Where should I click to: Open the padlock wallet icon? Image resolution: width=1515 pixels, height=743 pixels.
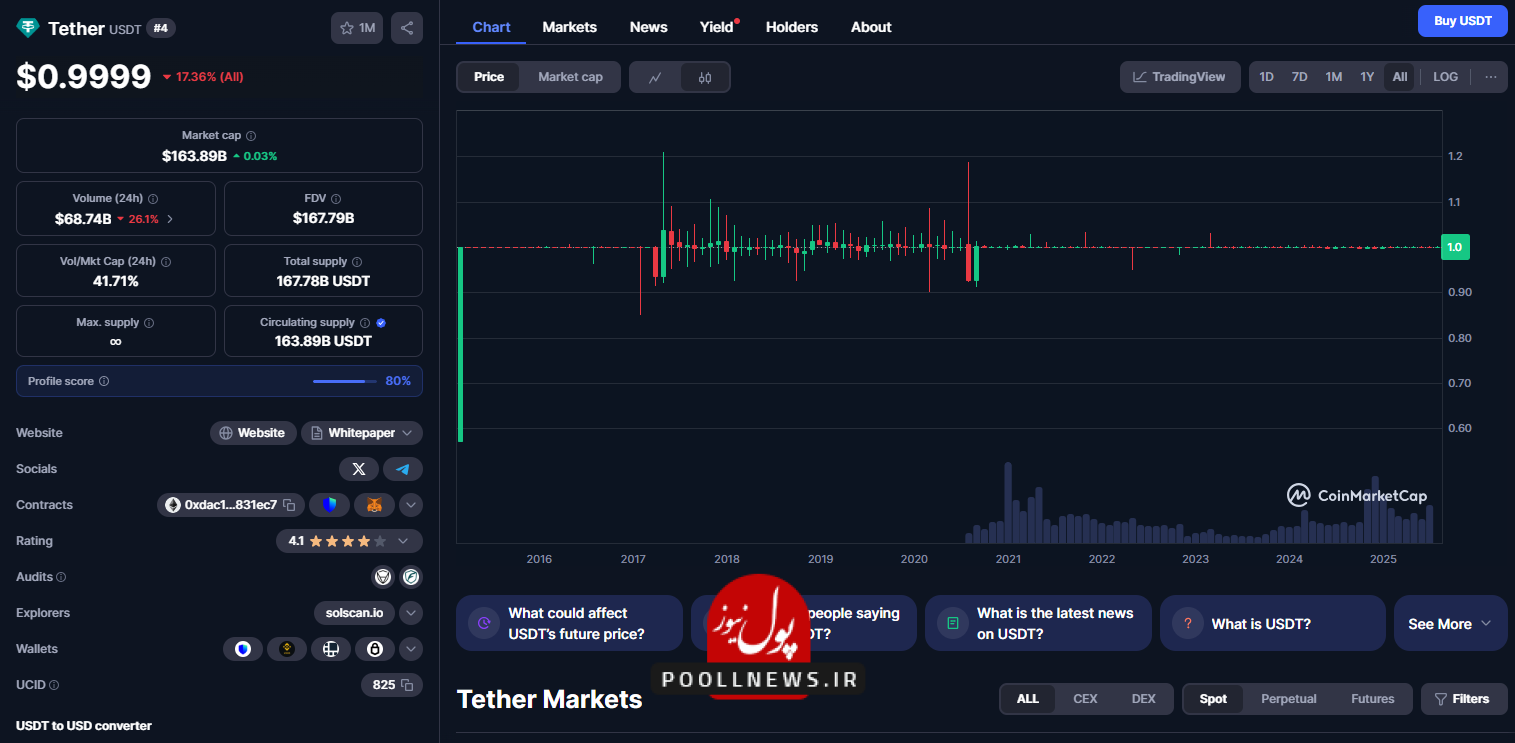point(375,649)
